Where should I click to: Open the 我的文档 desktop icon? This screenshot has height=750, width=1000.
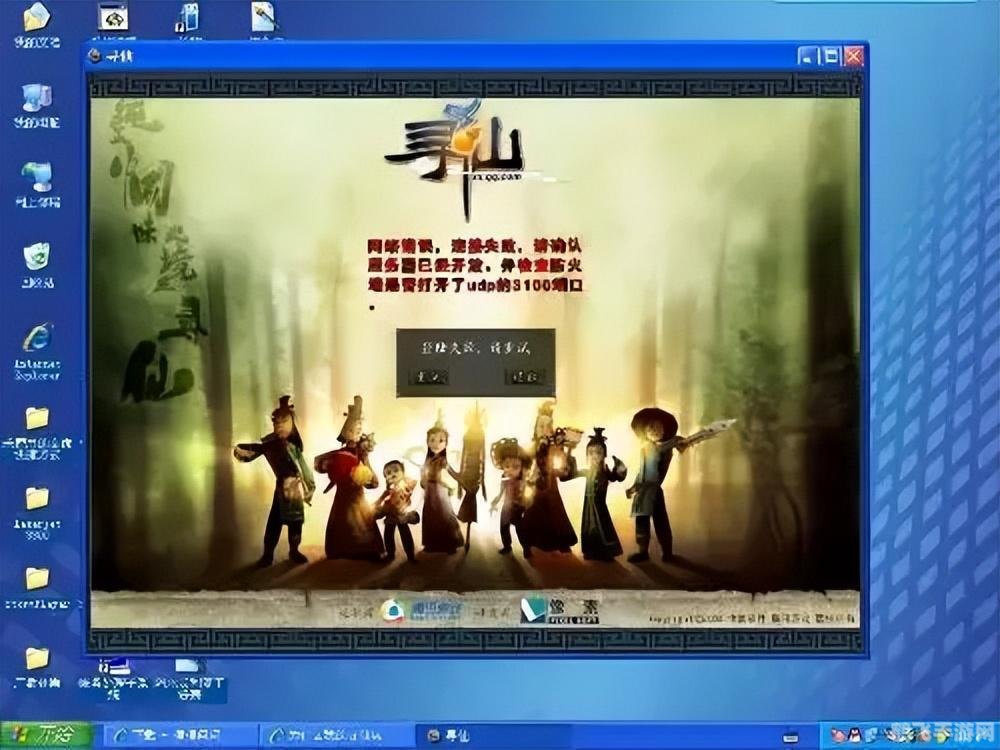(x=35, y=20)
